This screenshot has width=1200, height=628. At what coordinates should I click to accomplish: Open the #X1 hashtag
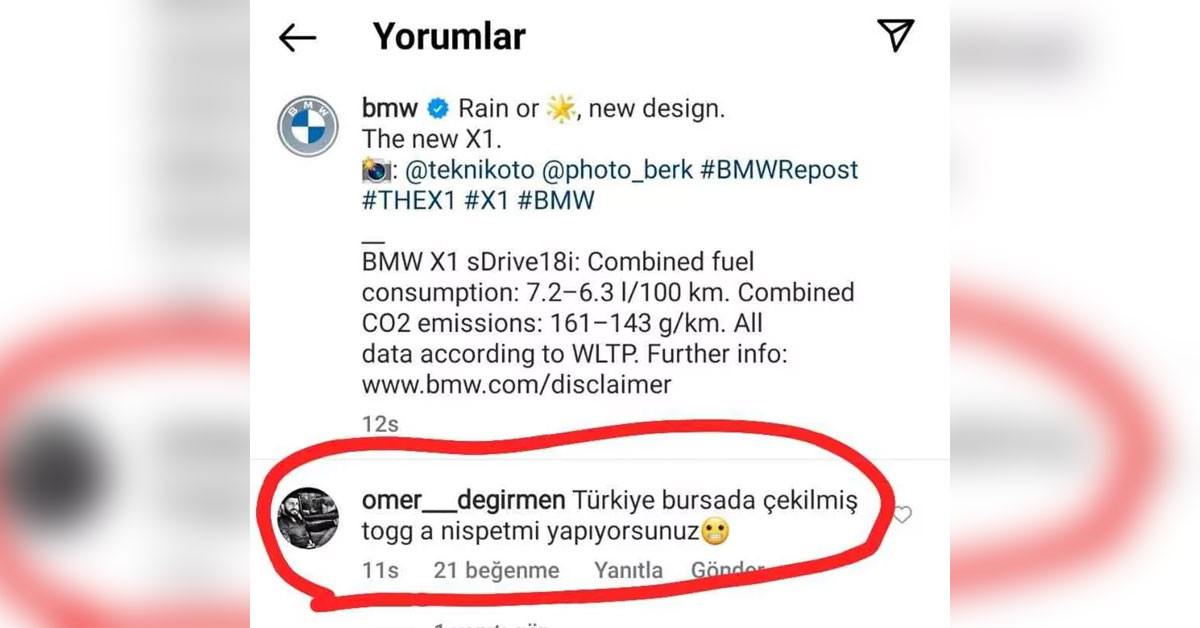pos(487,200)
